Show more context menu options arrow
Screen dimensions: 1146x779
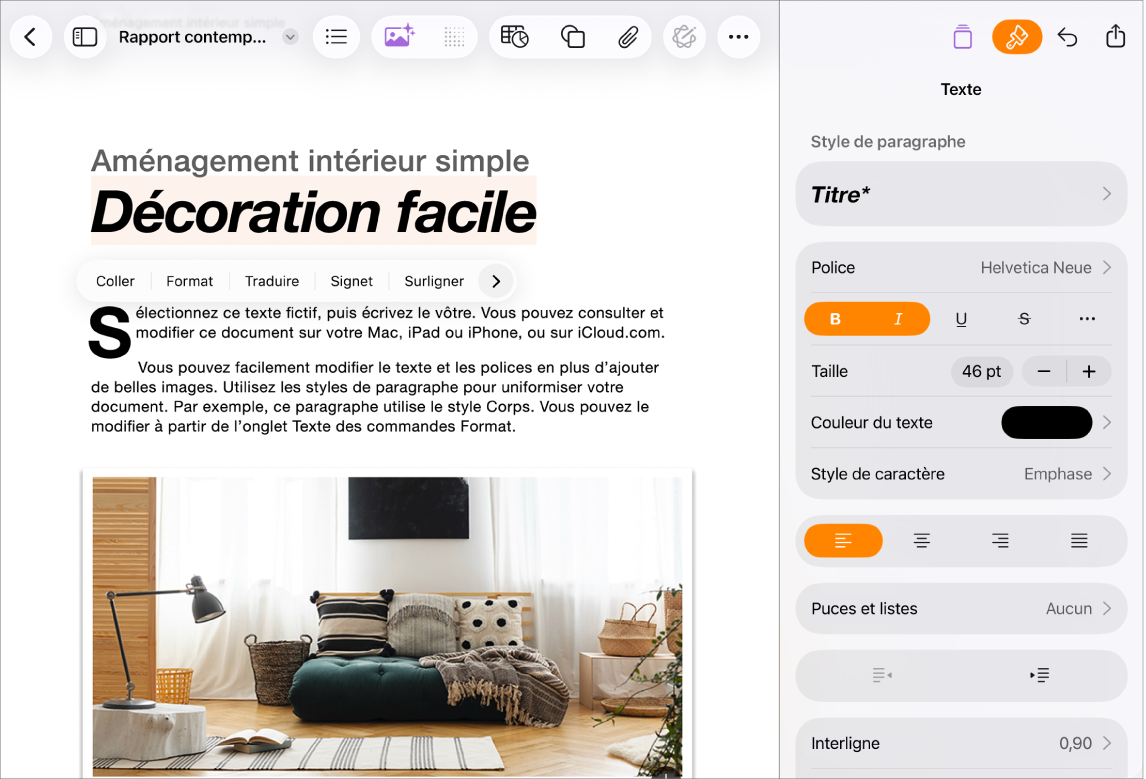[x=496, y=281]
